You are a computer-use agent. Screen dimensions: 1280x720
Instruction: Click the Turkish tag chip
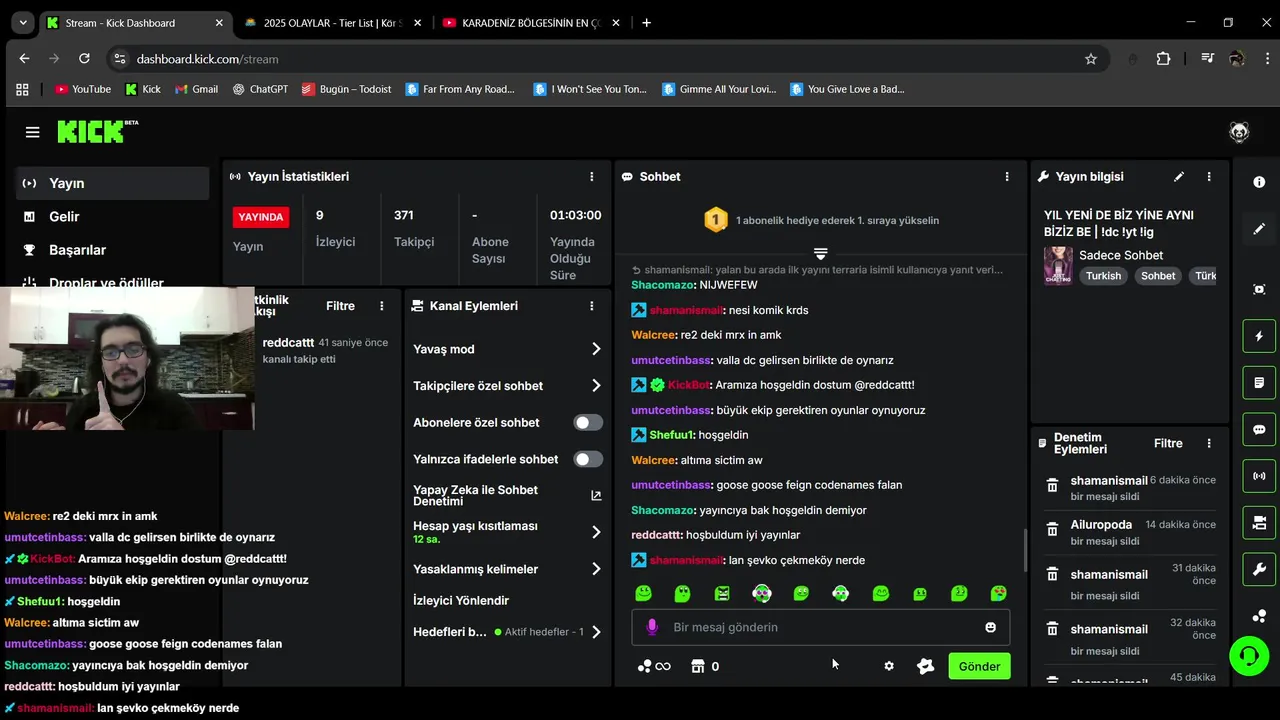click(x=1104, y=276)
